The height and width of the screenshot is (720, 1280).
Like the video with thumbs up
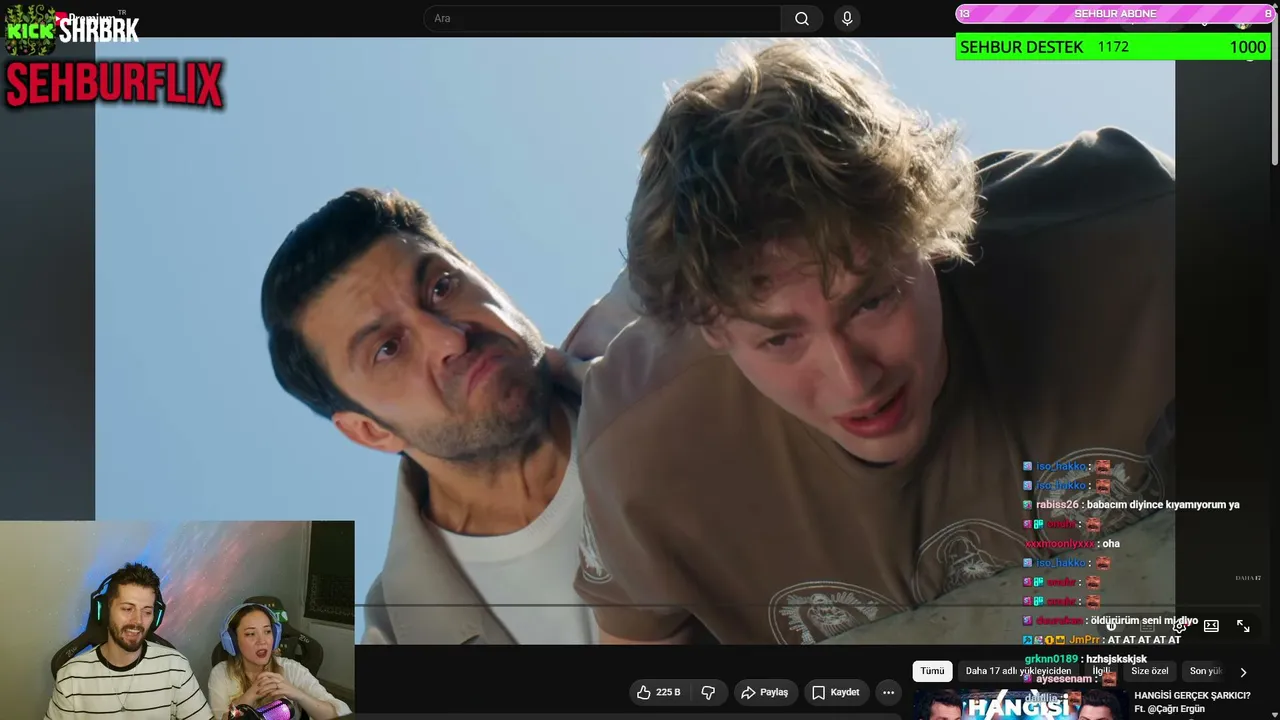pos(658,692)
